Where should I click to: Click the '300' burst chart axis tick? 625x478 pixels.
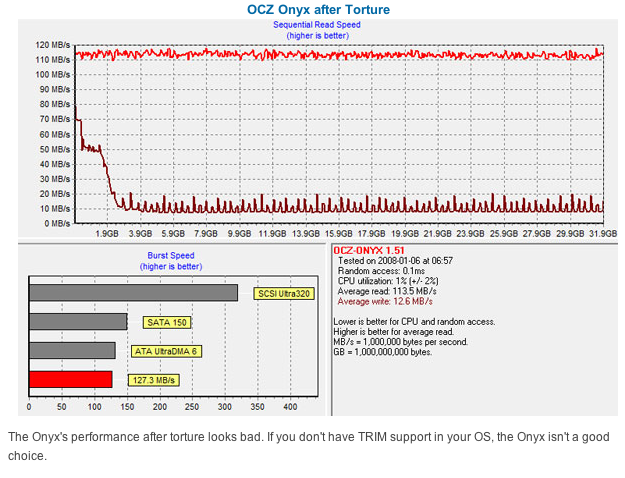[x=225, y=407]
